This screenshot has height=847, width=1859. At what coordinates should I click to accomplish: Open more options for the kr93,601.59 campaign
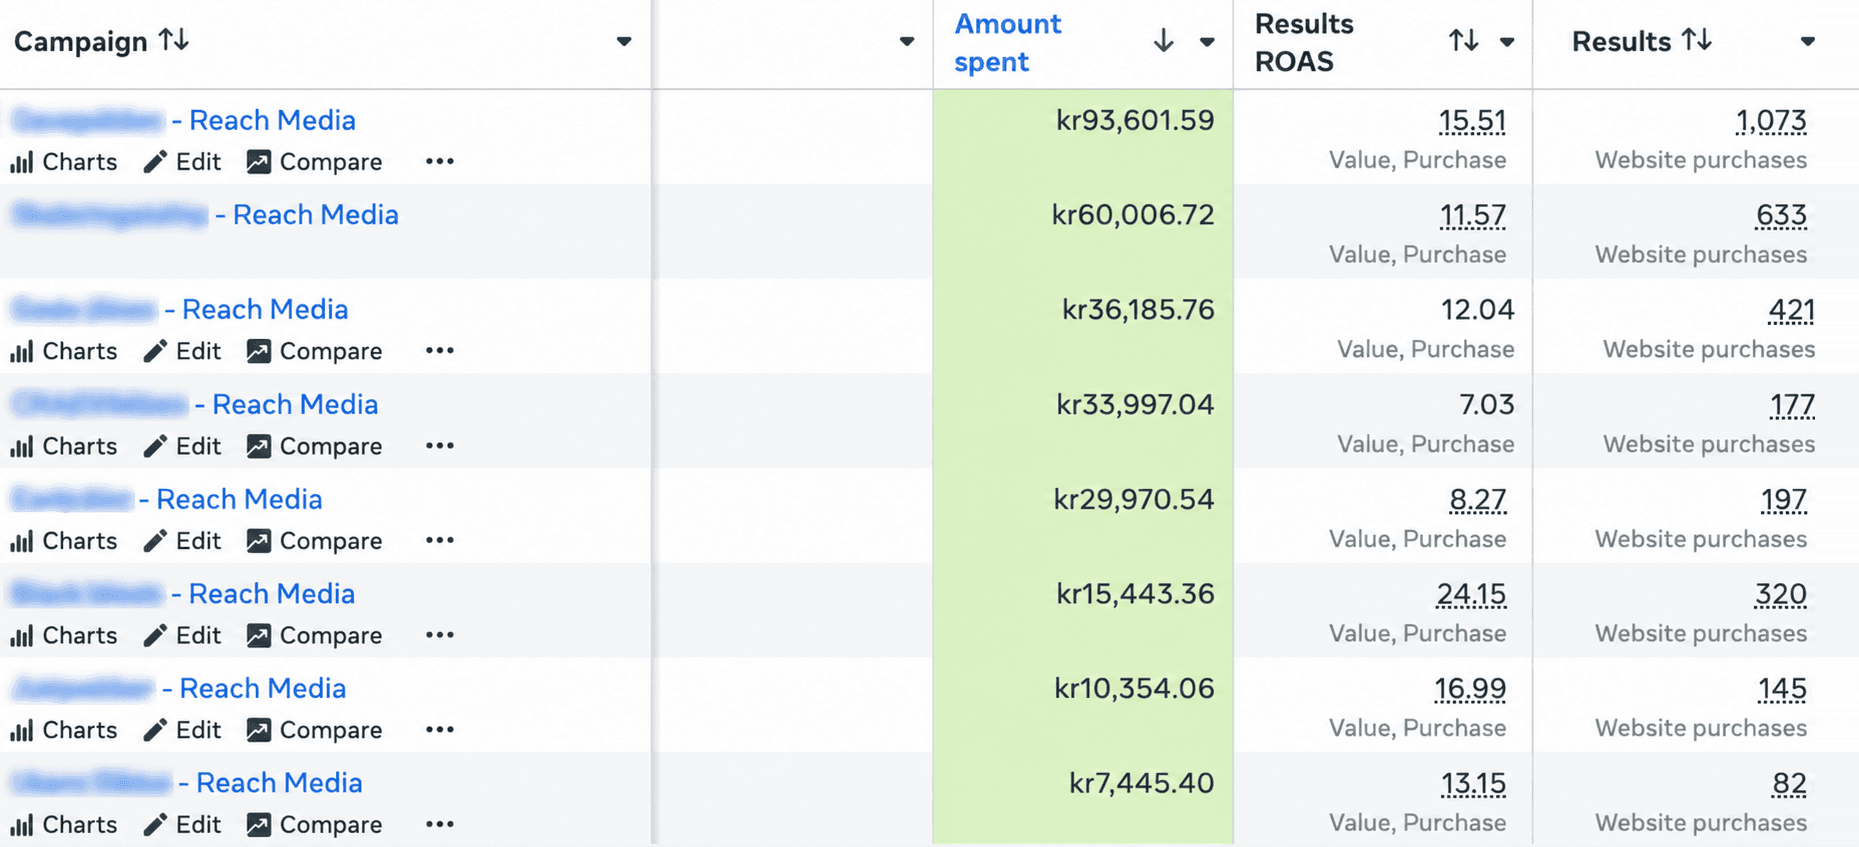[x=440, y=161]
